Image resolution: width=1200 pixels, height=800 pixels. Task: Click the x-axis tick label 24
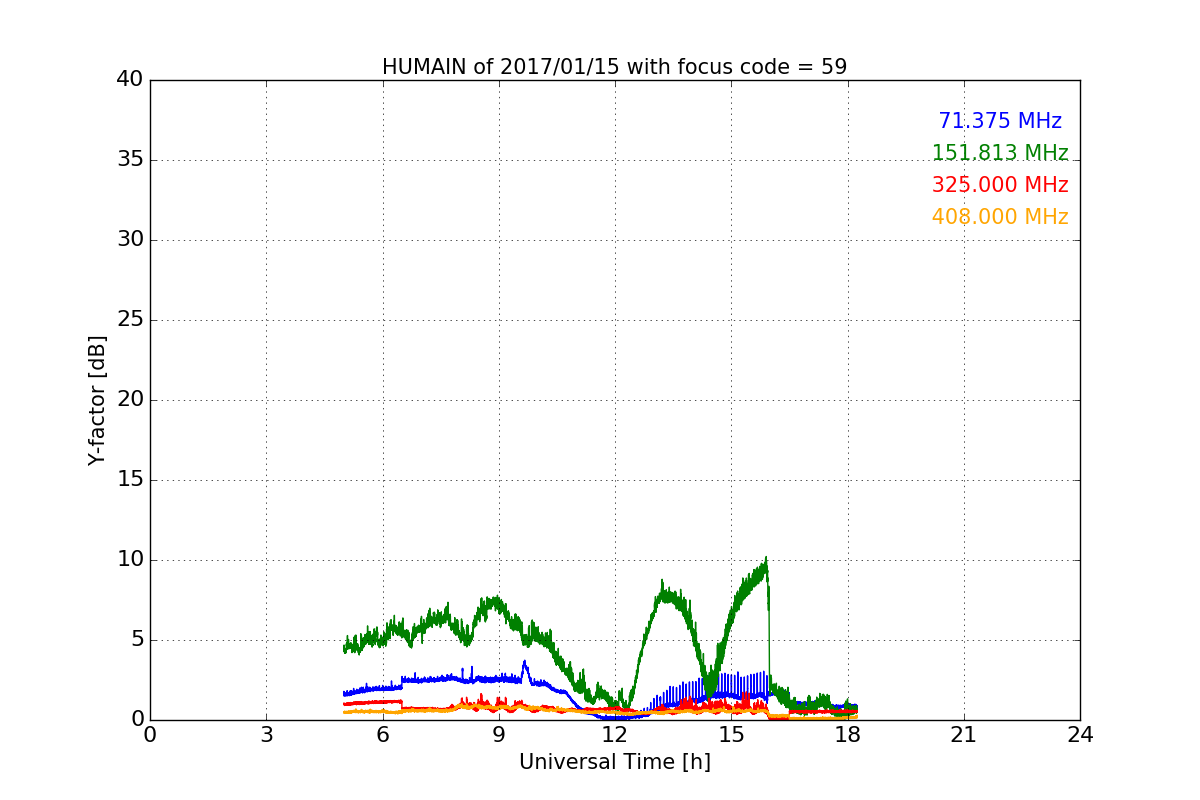[x=1080, y=735]
